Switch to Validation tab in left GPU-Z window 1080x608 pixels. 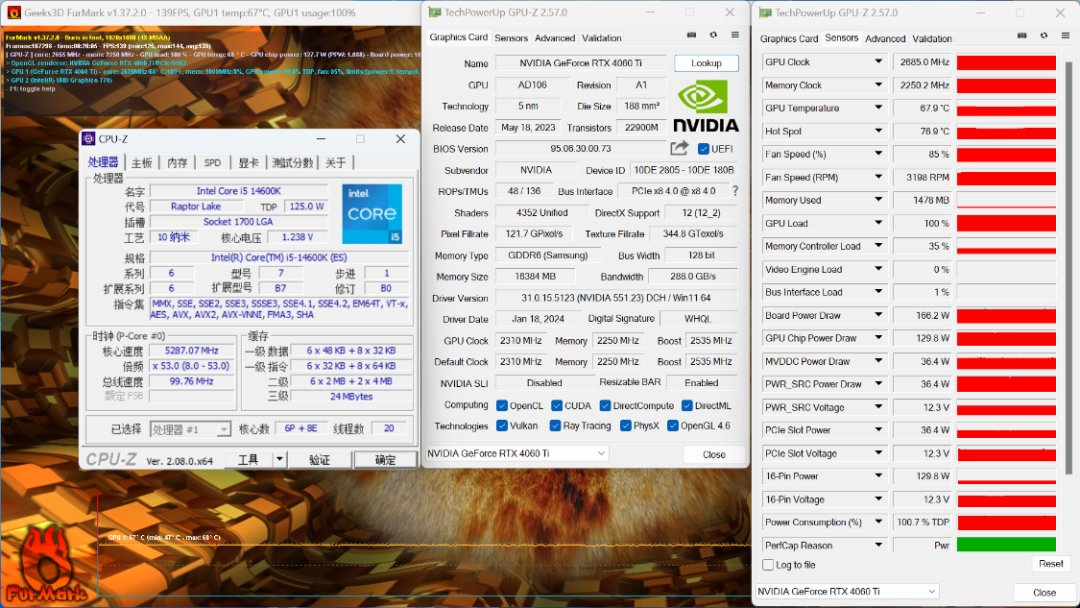tap(601, 38)
